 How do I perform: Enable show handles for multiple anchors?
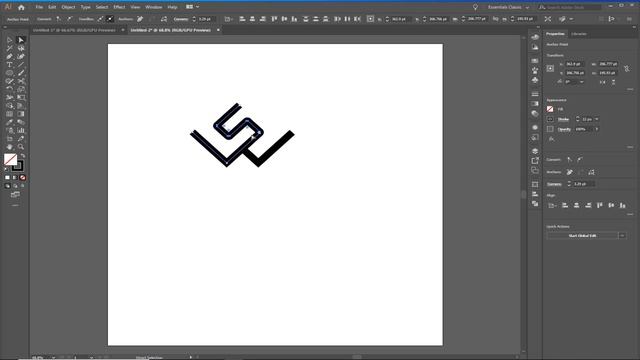pyautogui.click(x=100, y=19)
